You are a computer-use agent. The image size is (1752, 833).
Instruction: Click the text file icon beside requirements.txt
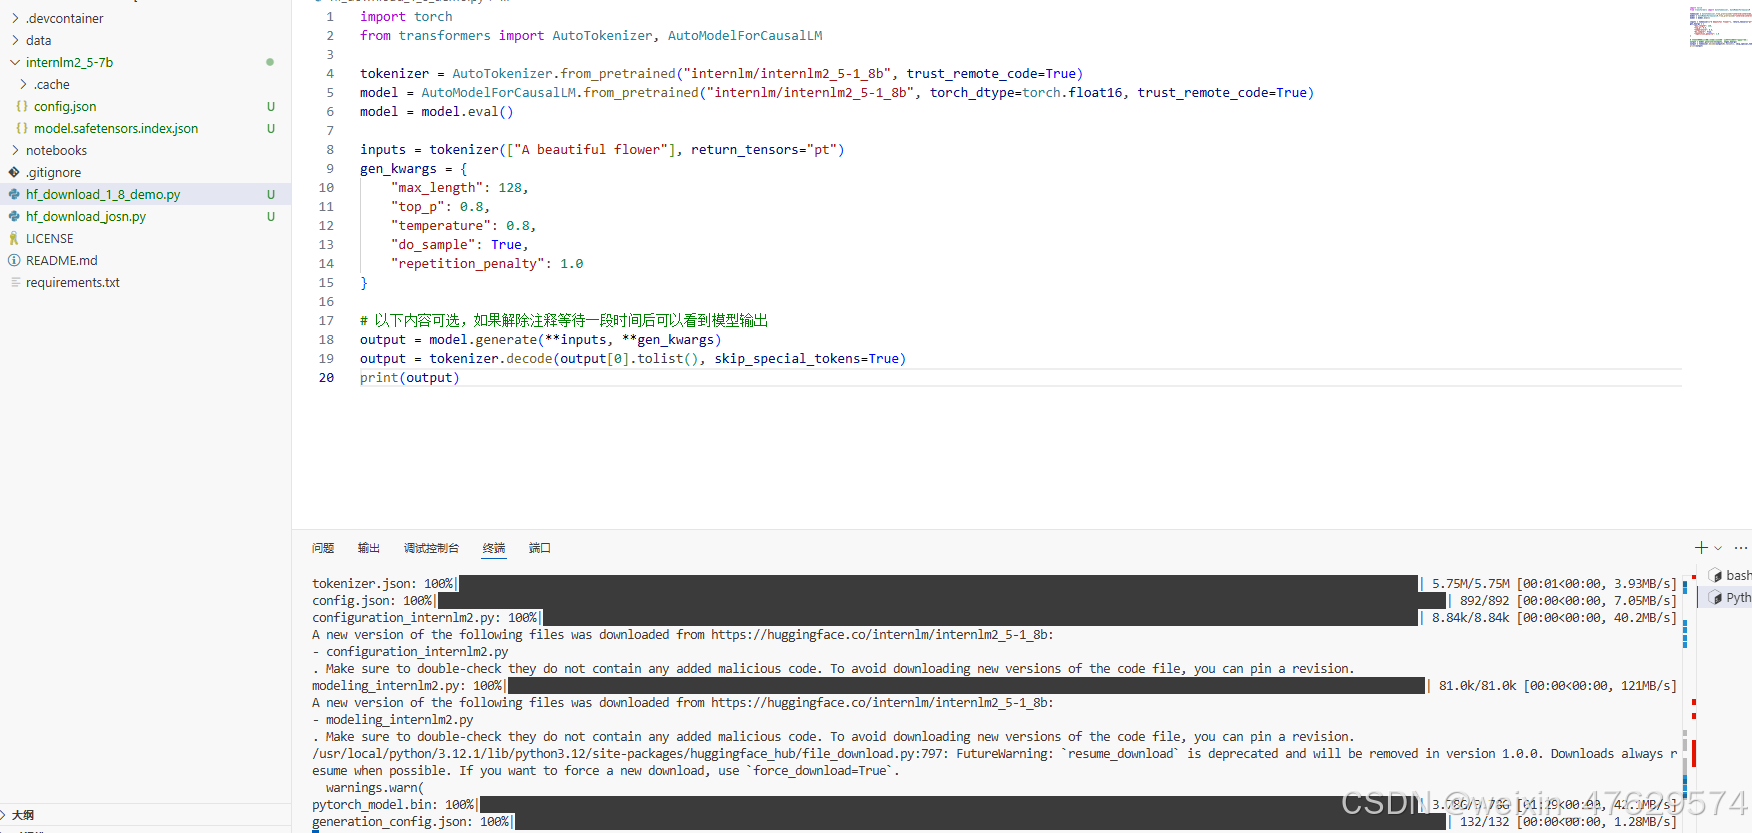pyautogui.click(x=14, y=282)
